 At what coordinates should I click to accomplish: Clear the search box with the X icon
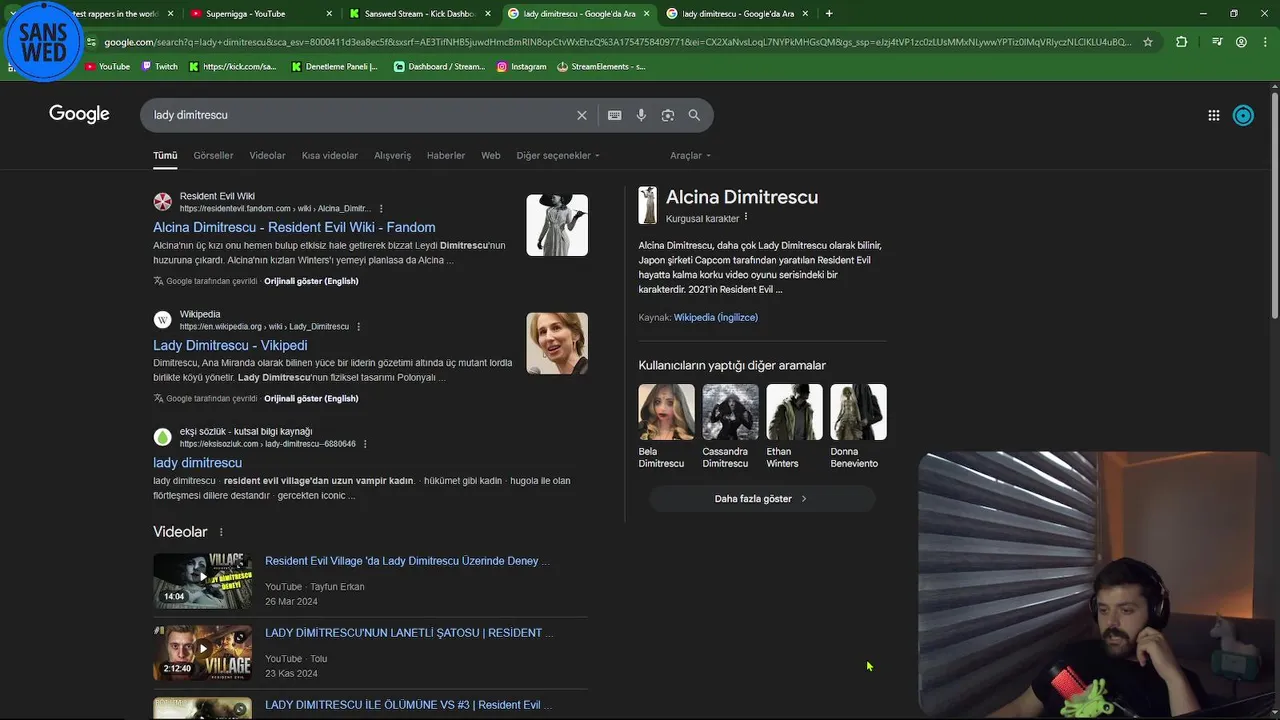(x=581, y=115)
